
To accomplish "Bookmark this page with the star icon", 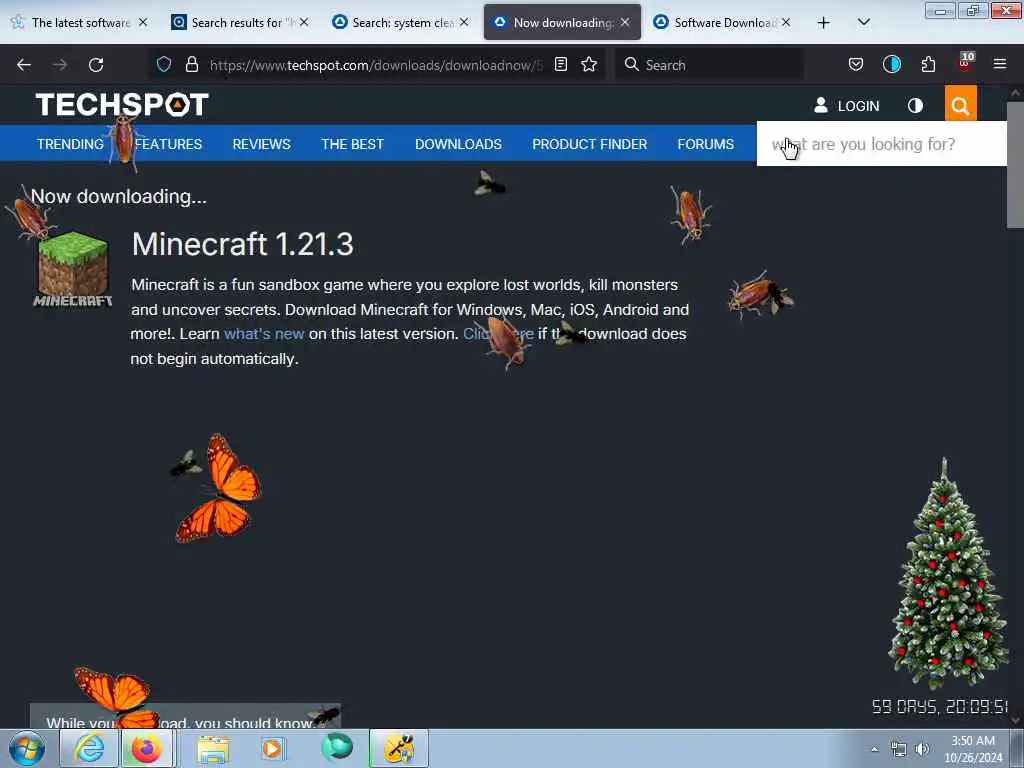I will coord(589,64).
